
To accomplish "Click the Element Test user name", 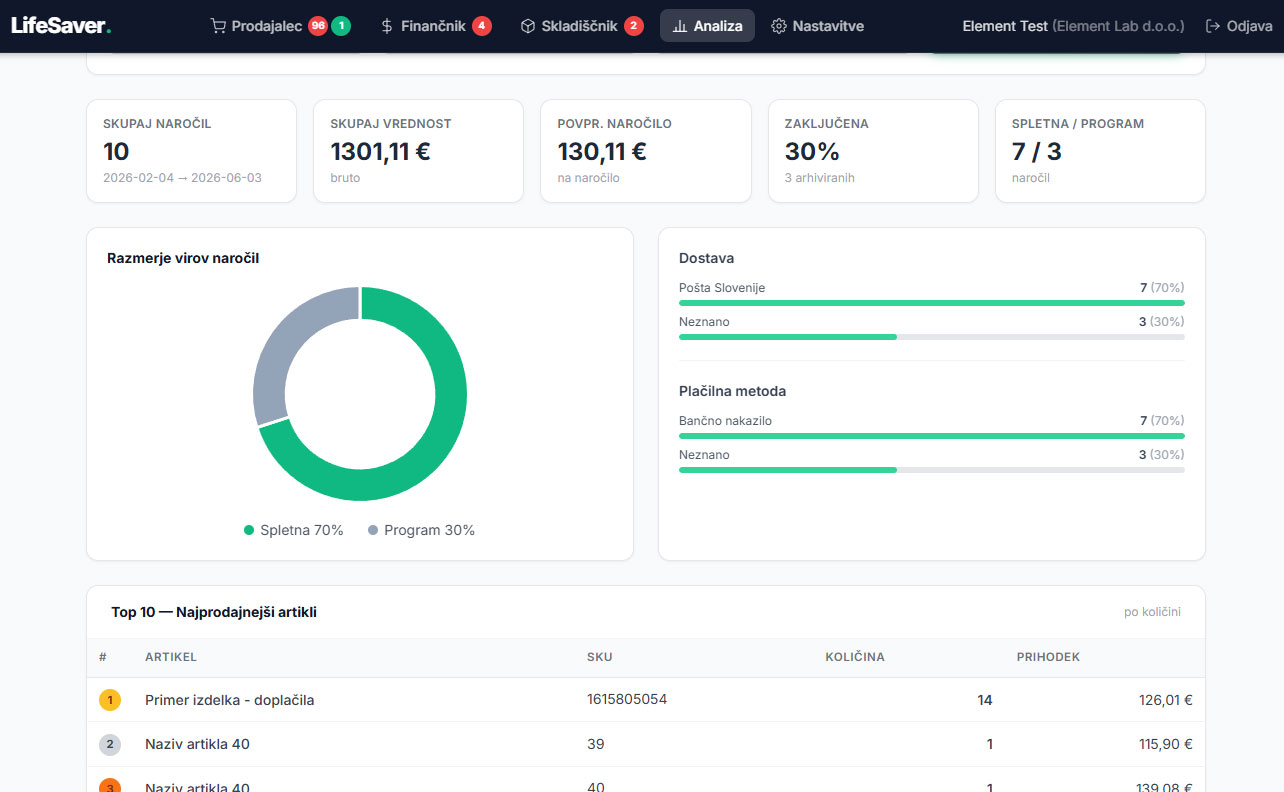I will click(1005, 26).
